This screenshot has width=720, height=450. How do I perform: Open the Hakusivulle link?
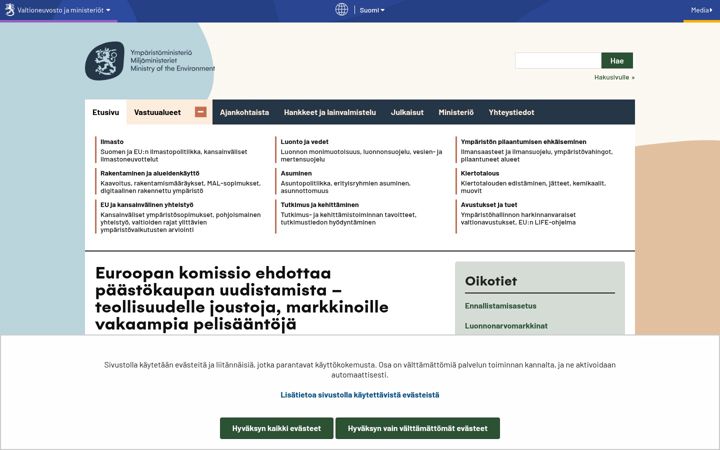pos(614,77)
